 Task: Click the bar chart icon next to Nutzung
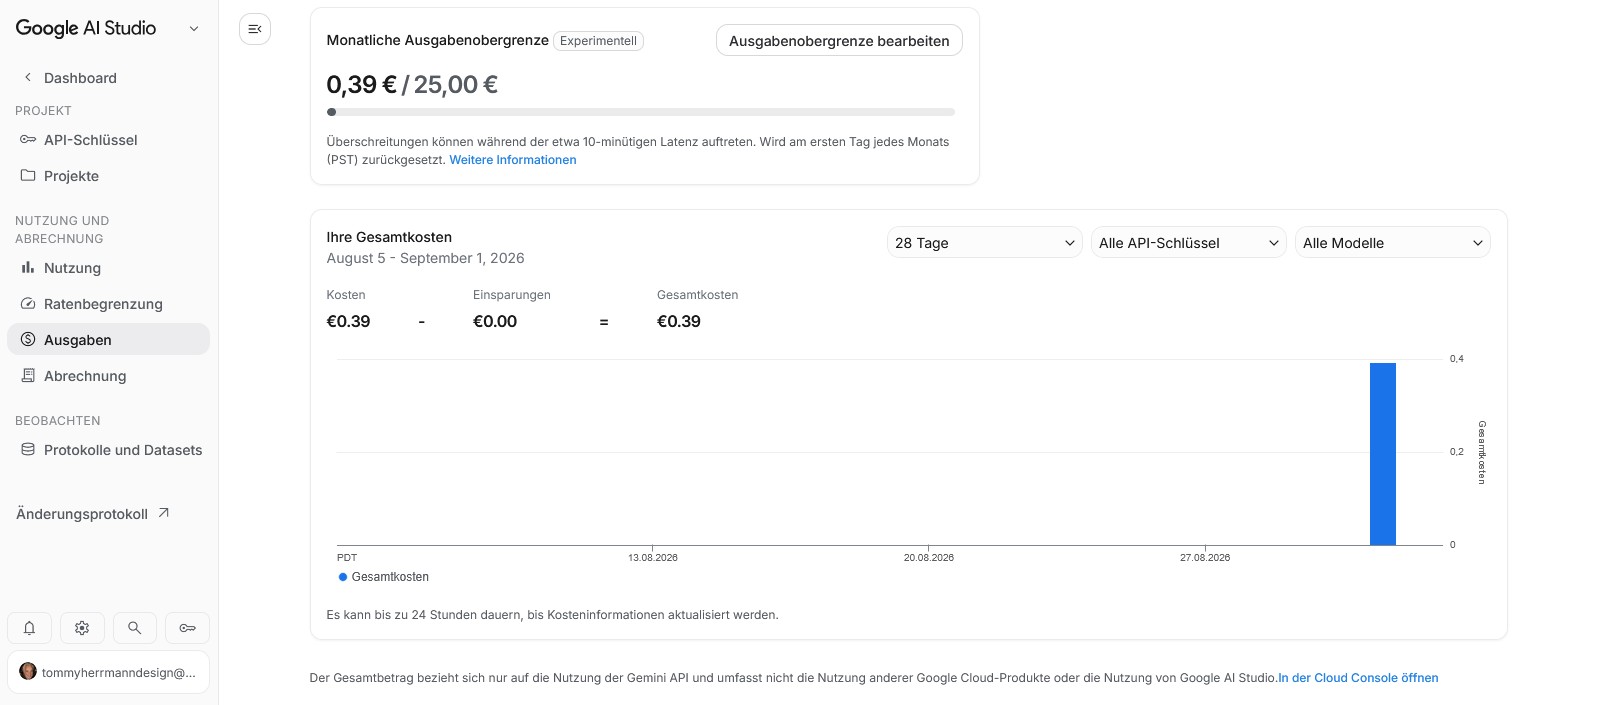(x=28, y=268)
